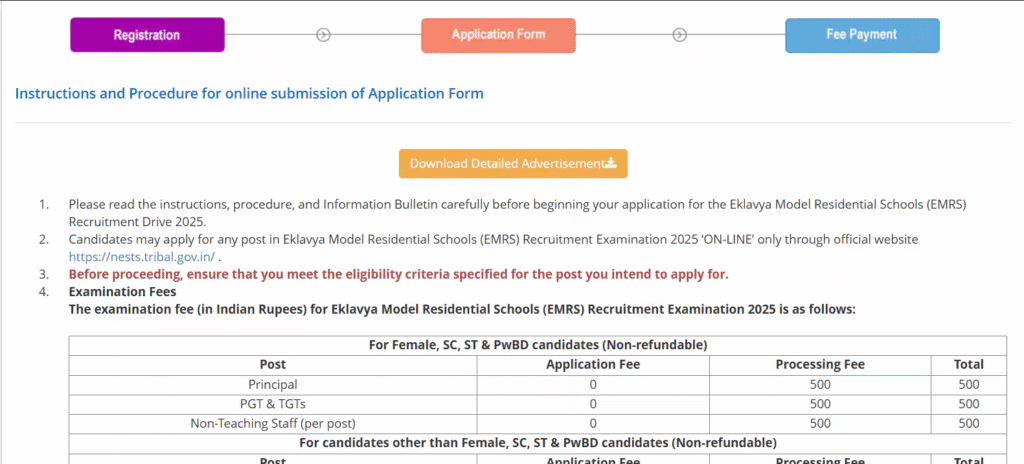Switch to the Application Form step
1024x464 pixels.
coord(498,35)
